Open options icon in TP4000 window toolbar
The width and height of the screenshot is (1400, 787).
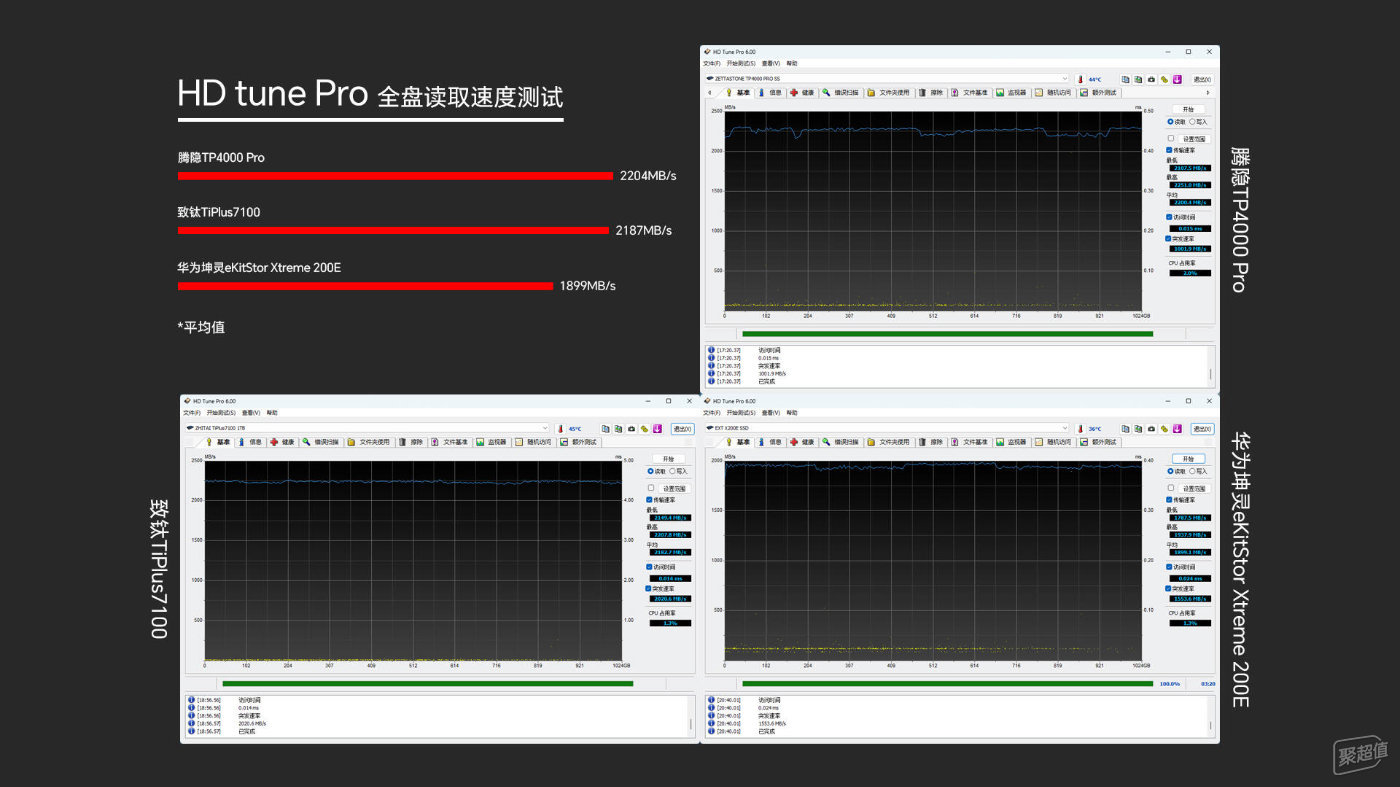1164,79
